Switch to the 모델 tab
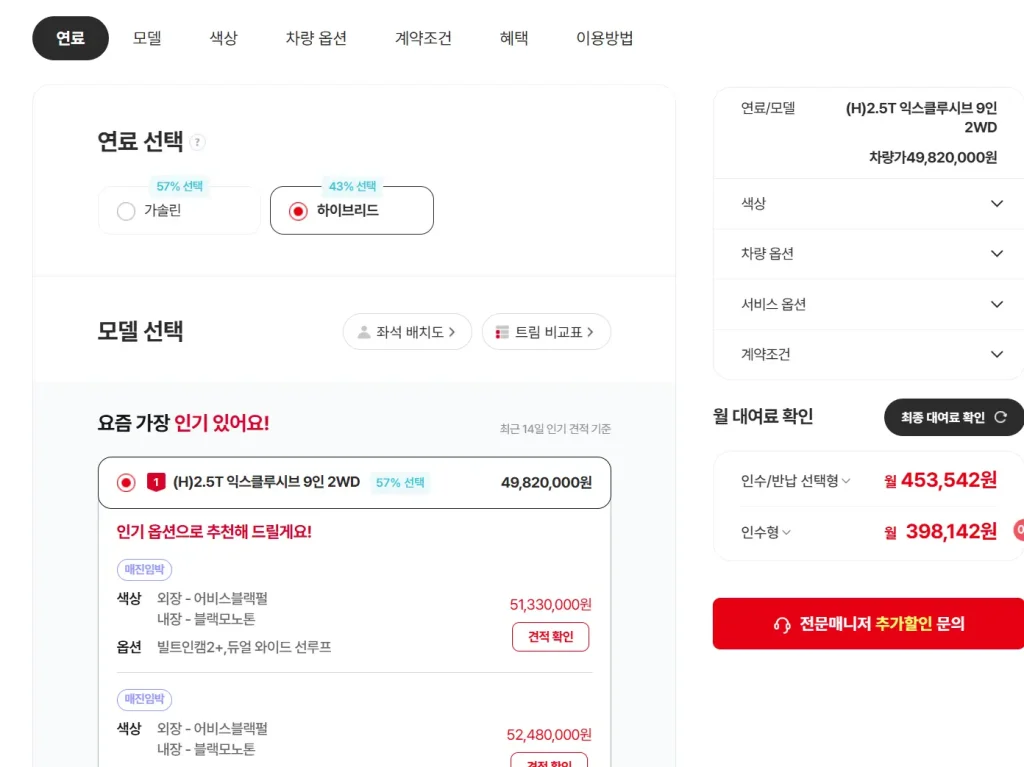Image resolution: width=1024 pixels, height=767 pixels. pyautogui.click(x=147, y=38)
